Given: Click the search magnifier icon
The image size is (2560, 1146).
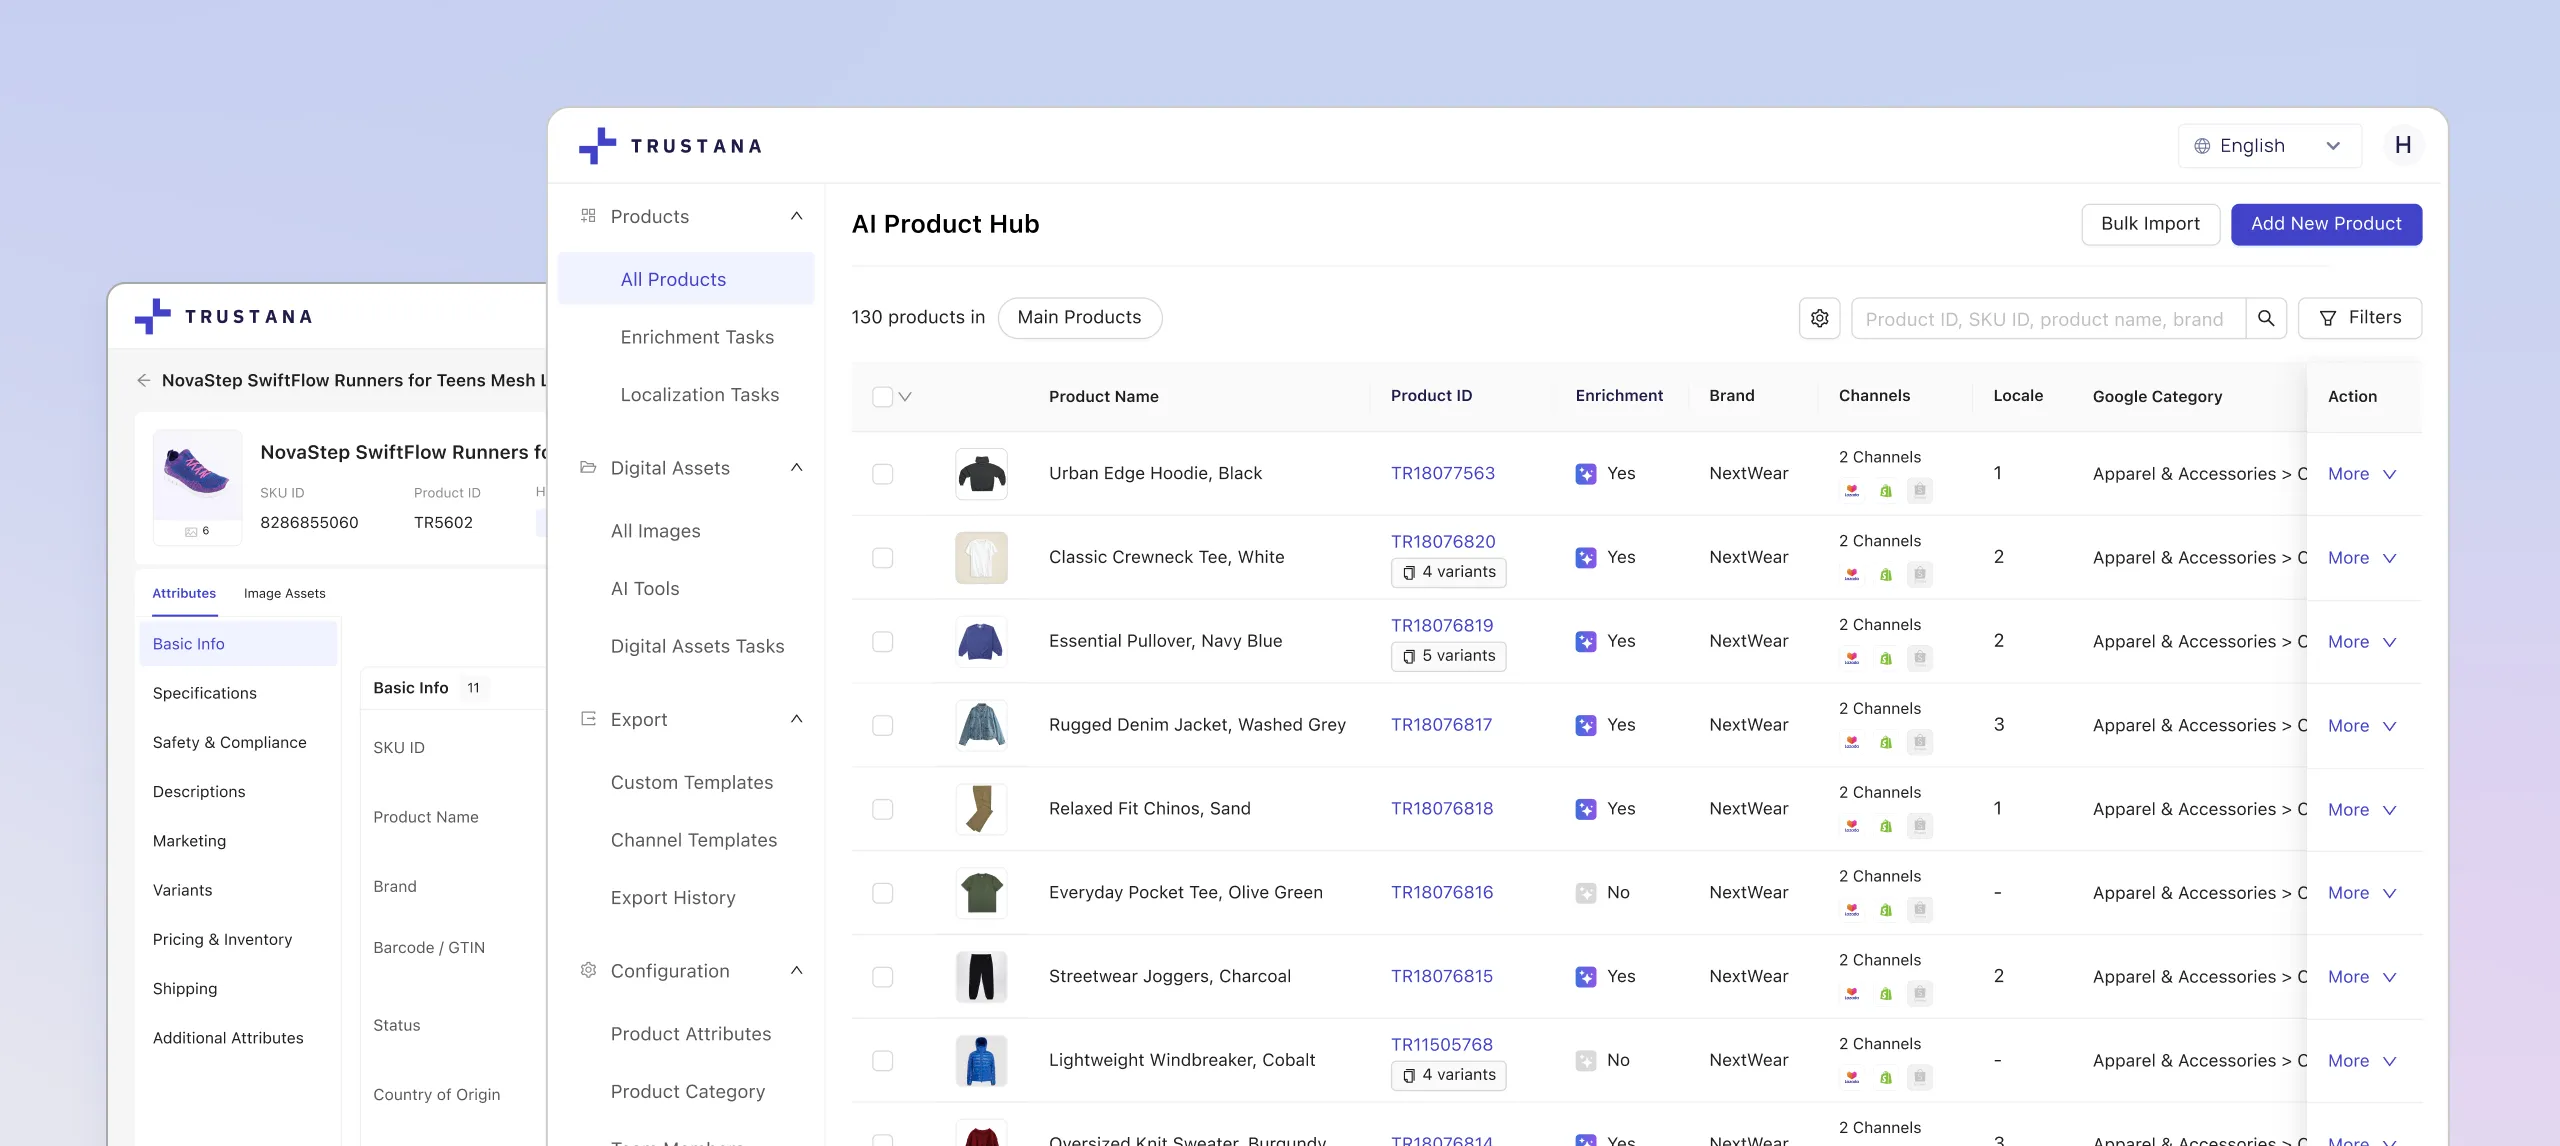Looking at the screenshot, I should [x=2266, y=318].
